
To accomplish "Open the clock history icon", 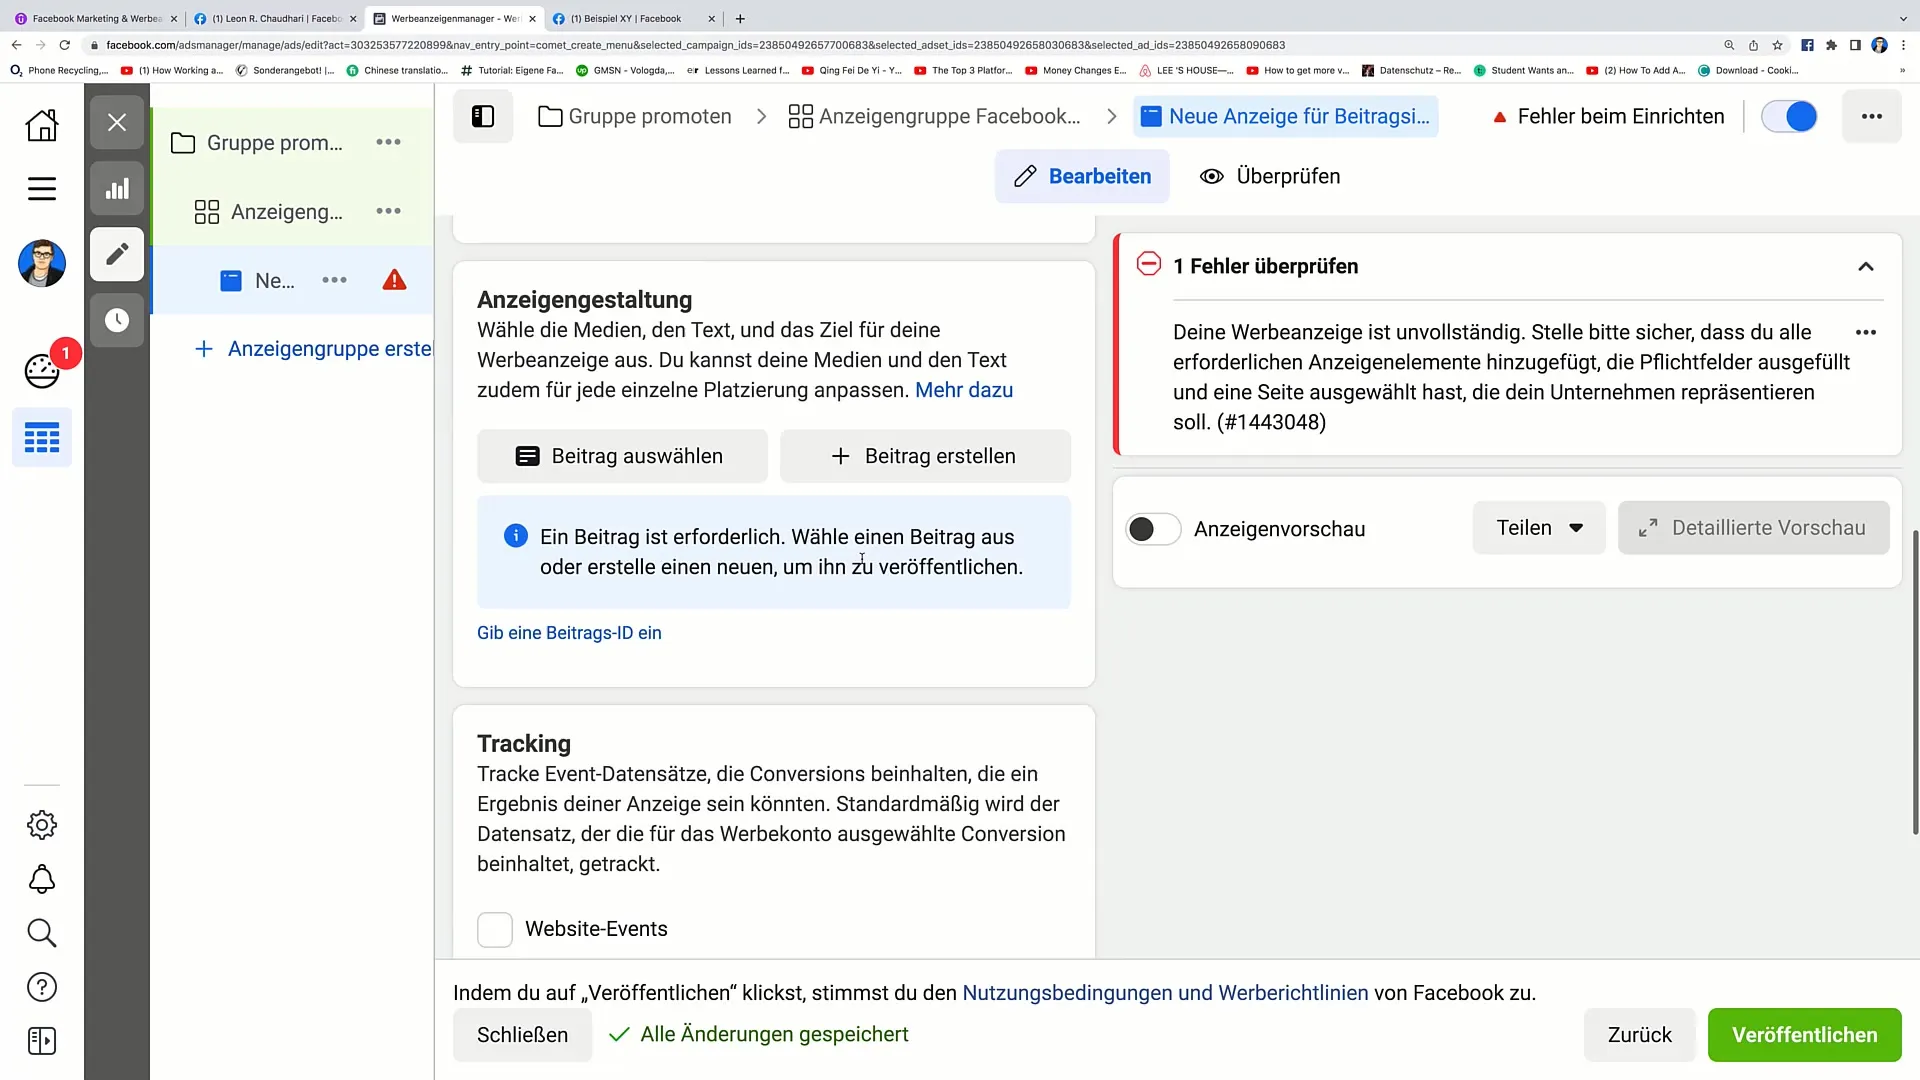I will tap(117, 320).
